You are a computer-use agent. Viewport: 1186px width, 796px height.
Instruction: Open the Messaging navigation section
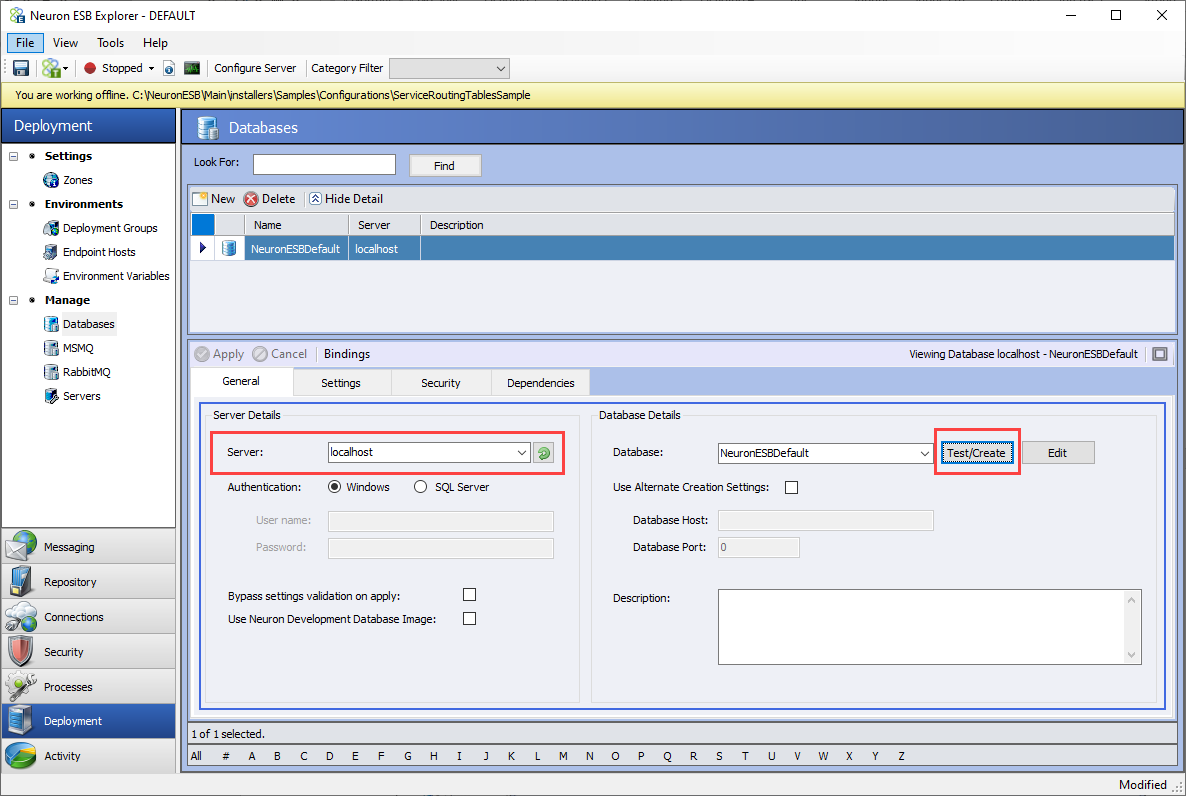(89, 546)
